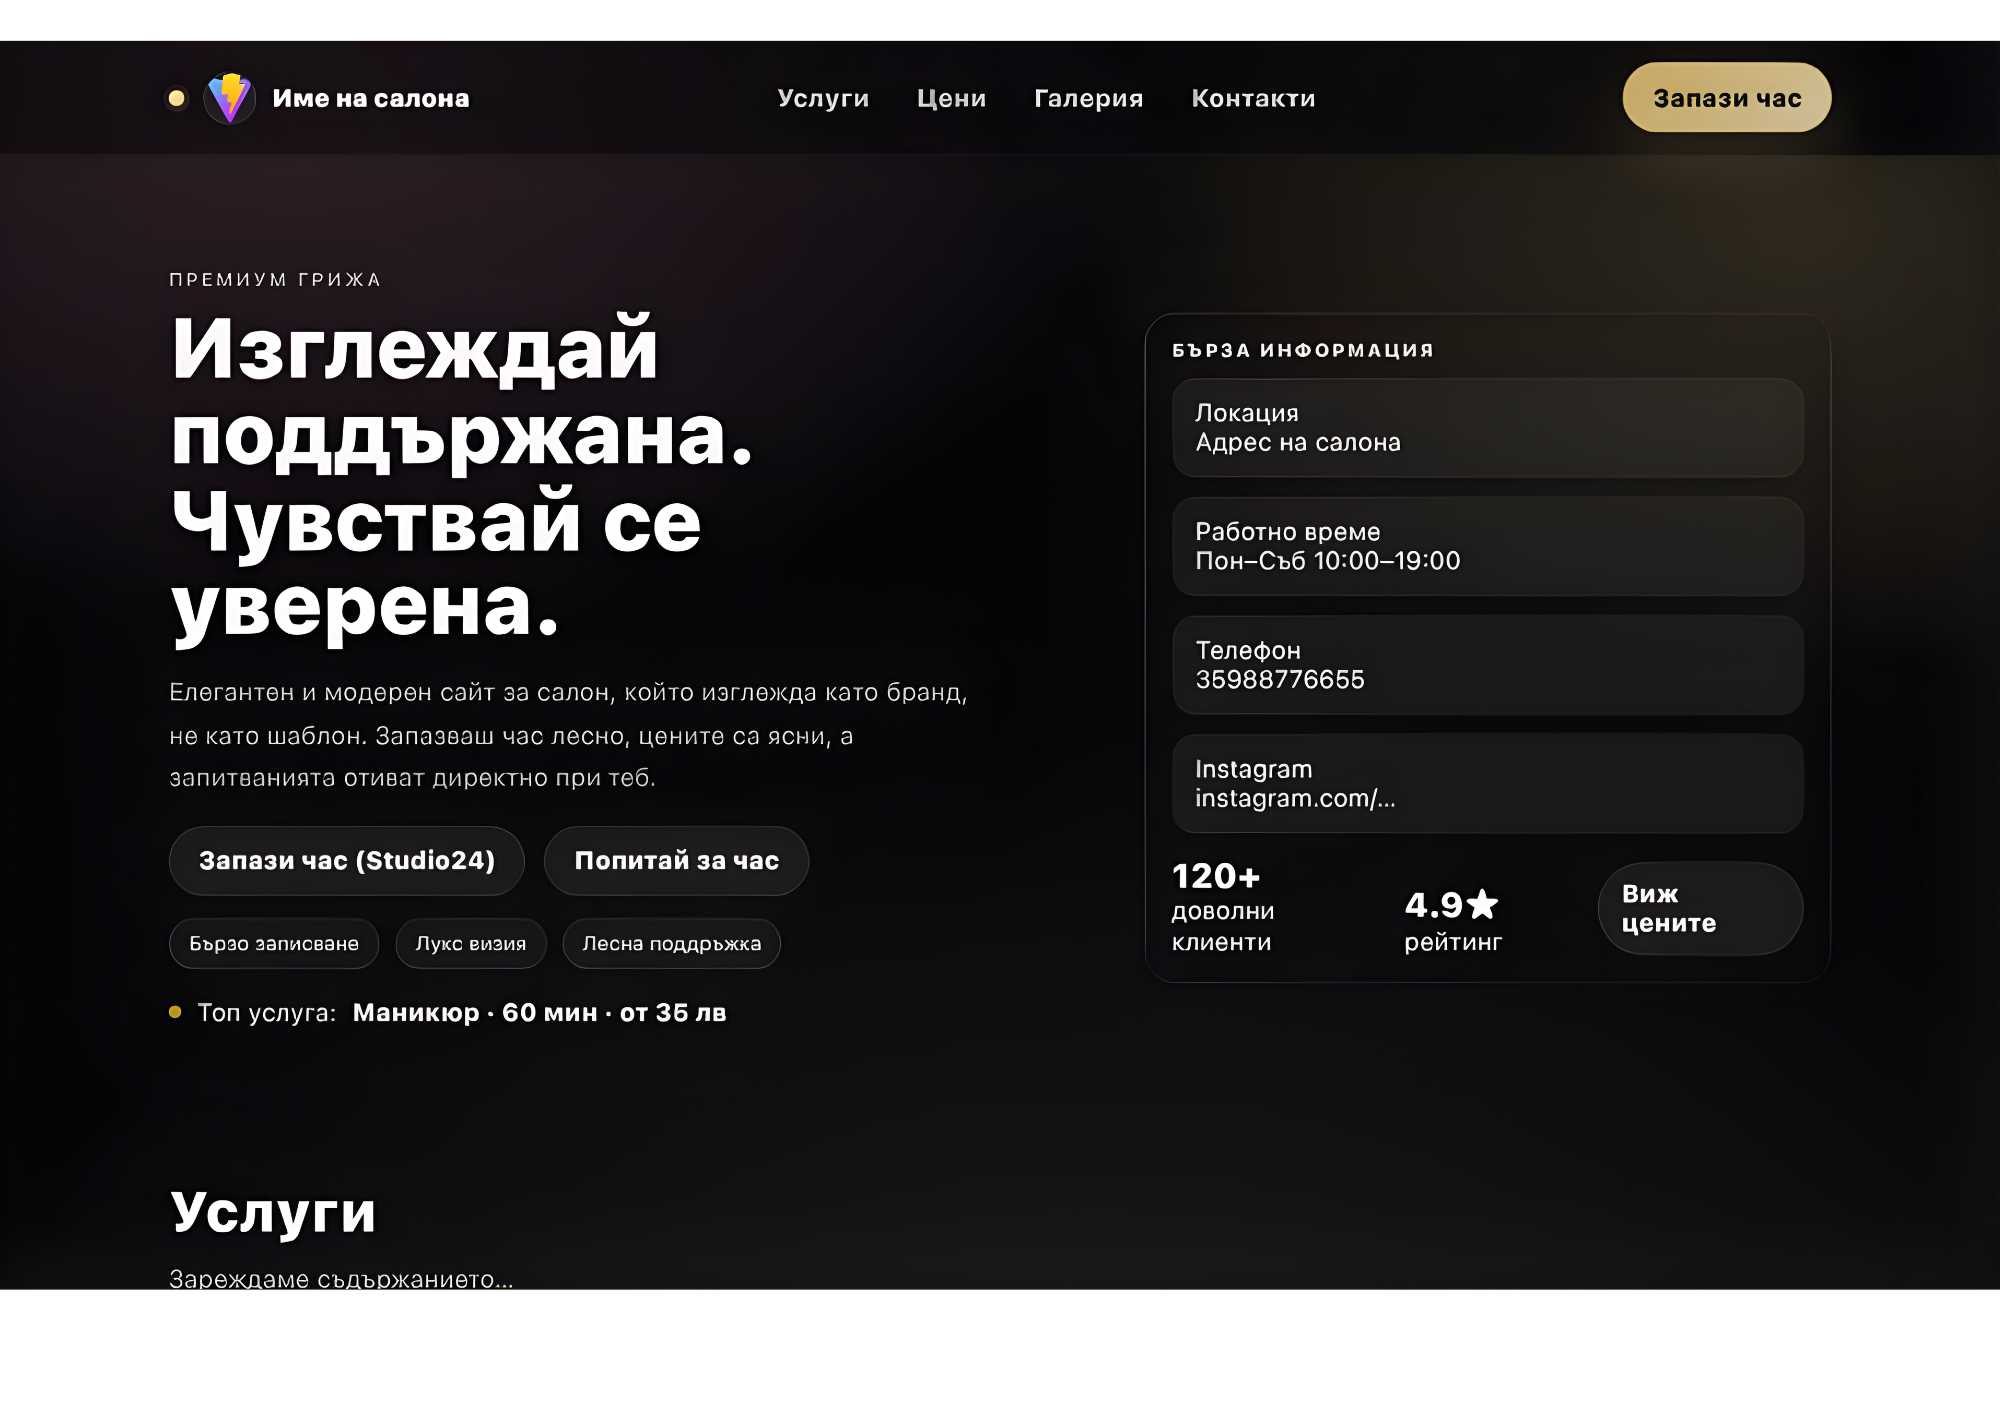This screenshot has height=1414, width=2000.
Task: Click the lightning bolt salon logo icon
Action: click(x=231, y=97)
